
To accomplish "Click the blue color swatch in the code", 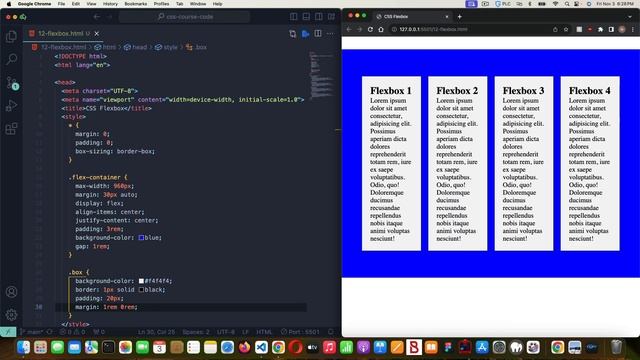I will (x=141, y=238).
